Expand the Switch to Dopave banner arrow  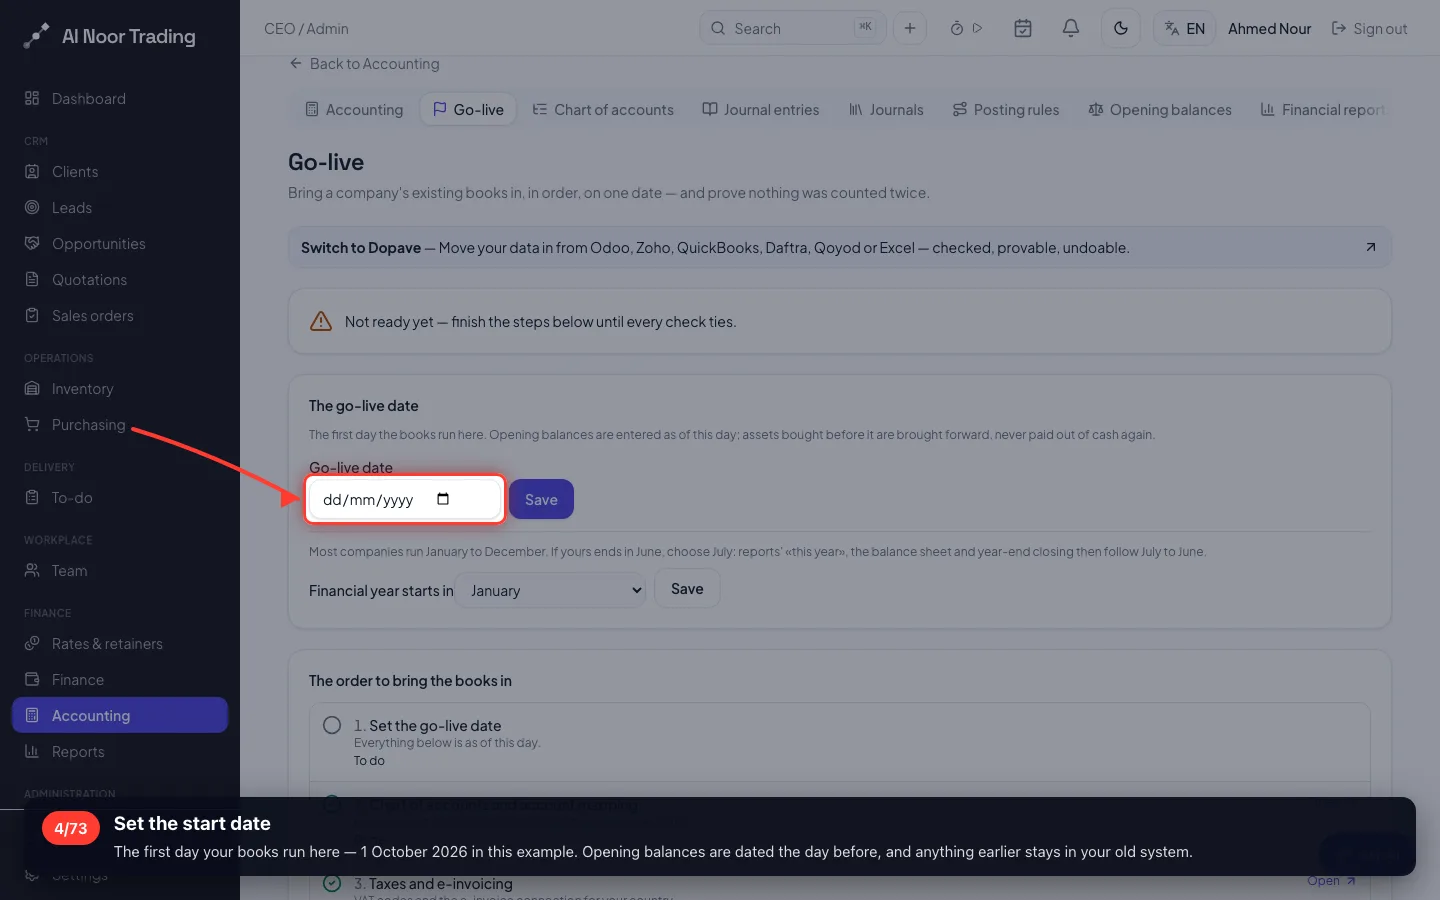pos(1370,247)
